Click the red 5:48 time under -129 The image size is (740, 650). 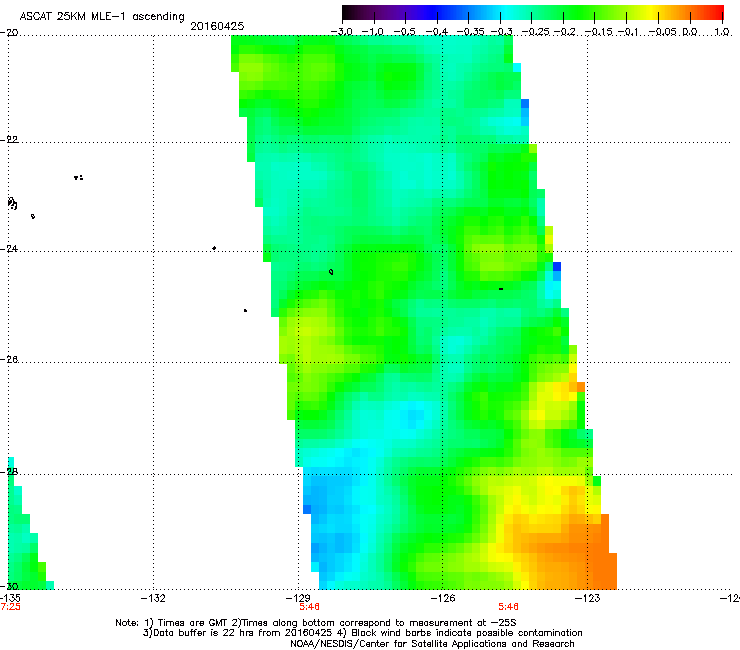(x=310, y=607)
